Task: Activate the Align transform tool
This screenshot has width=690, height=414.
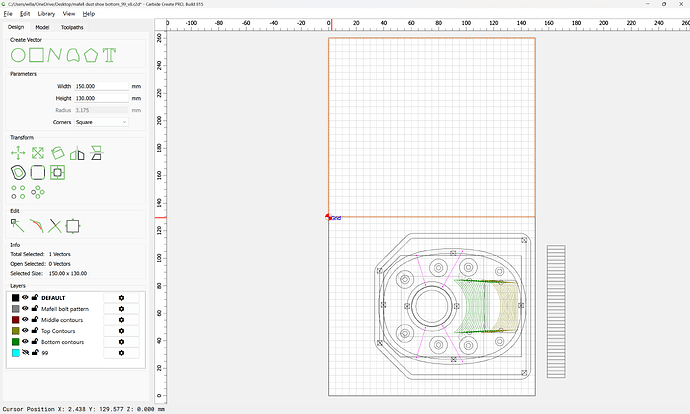Action: 96,153
